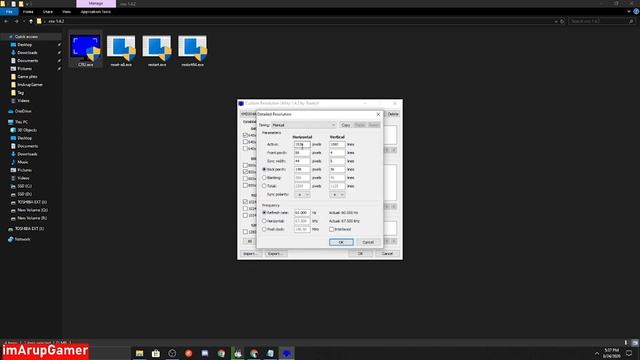This screenshot has height=360, width=640.
Task: Open the notification center icon
Action: point(629,353)
